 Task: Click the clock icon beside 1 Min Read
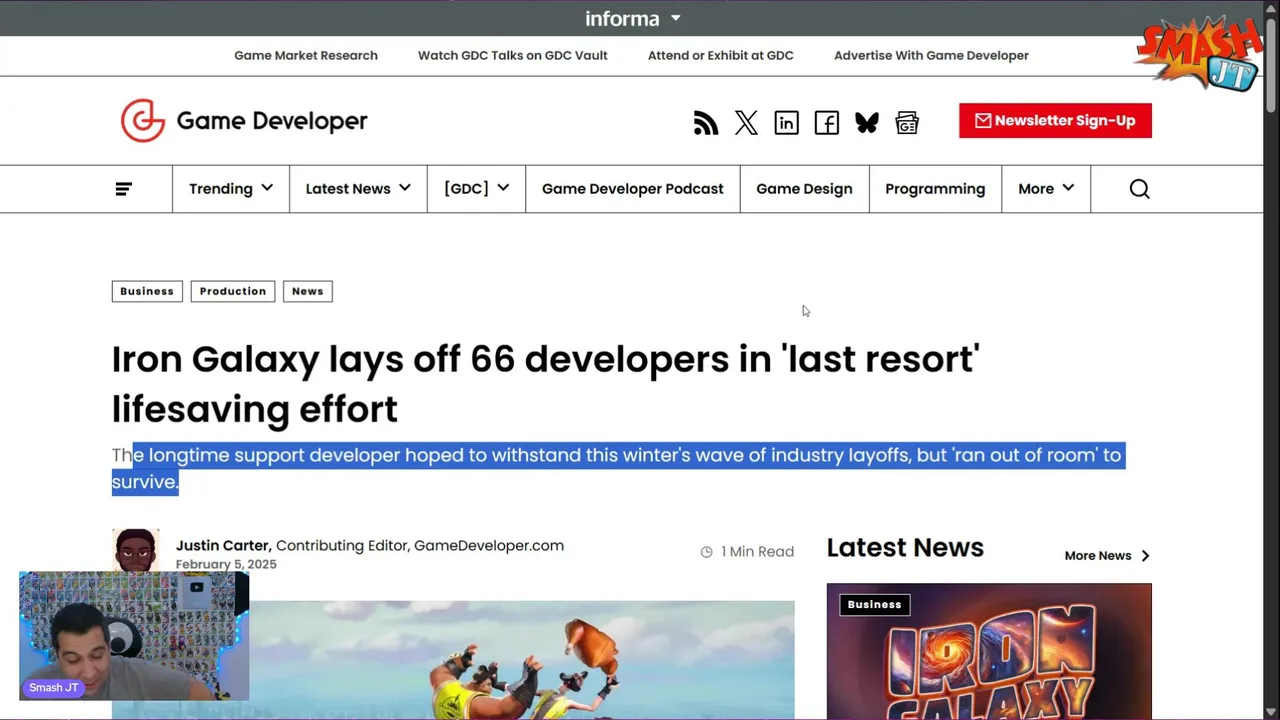point(707,552)
